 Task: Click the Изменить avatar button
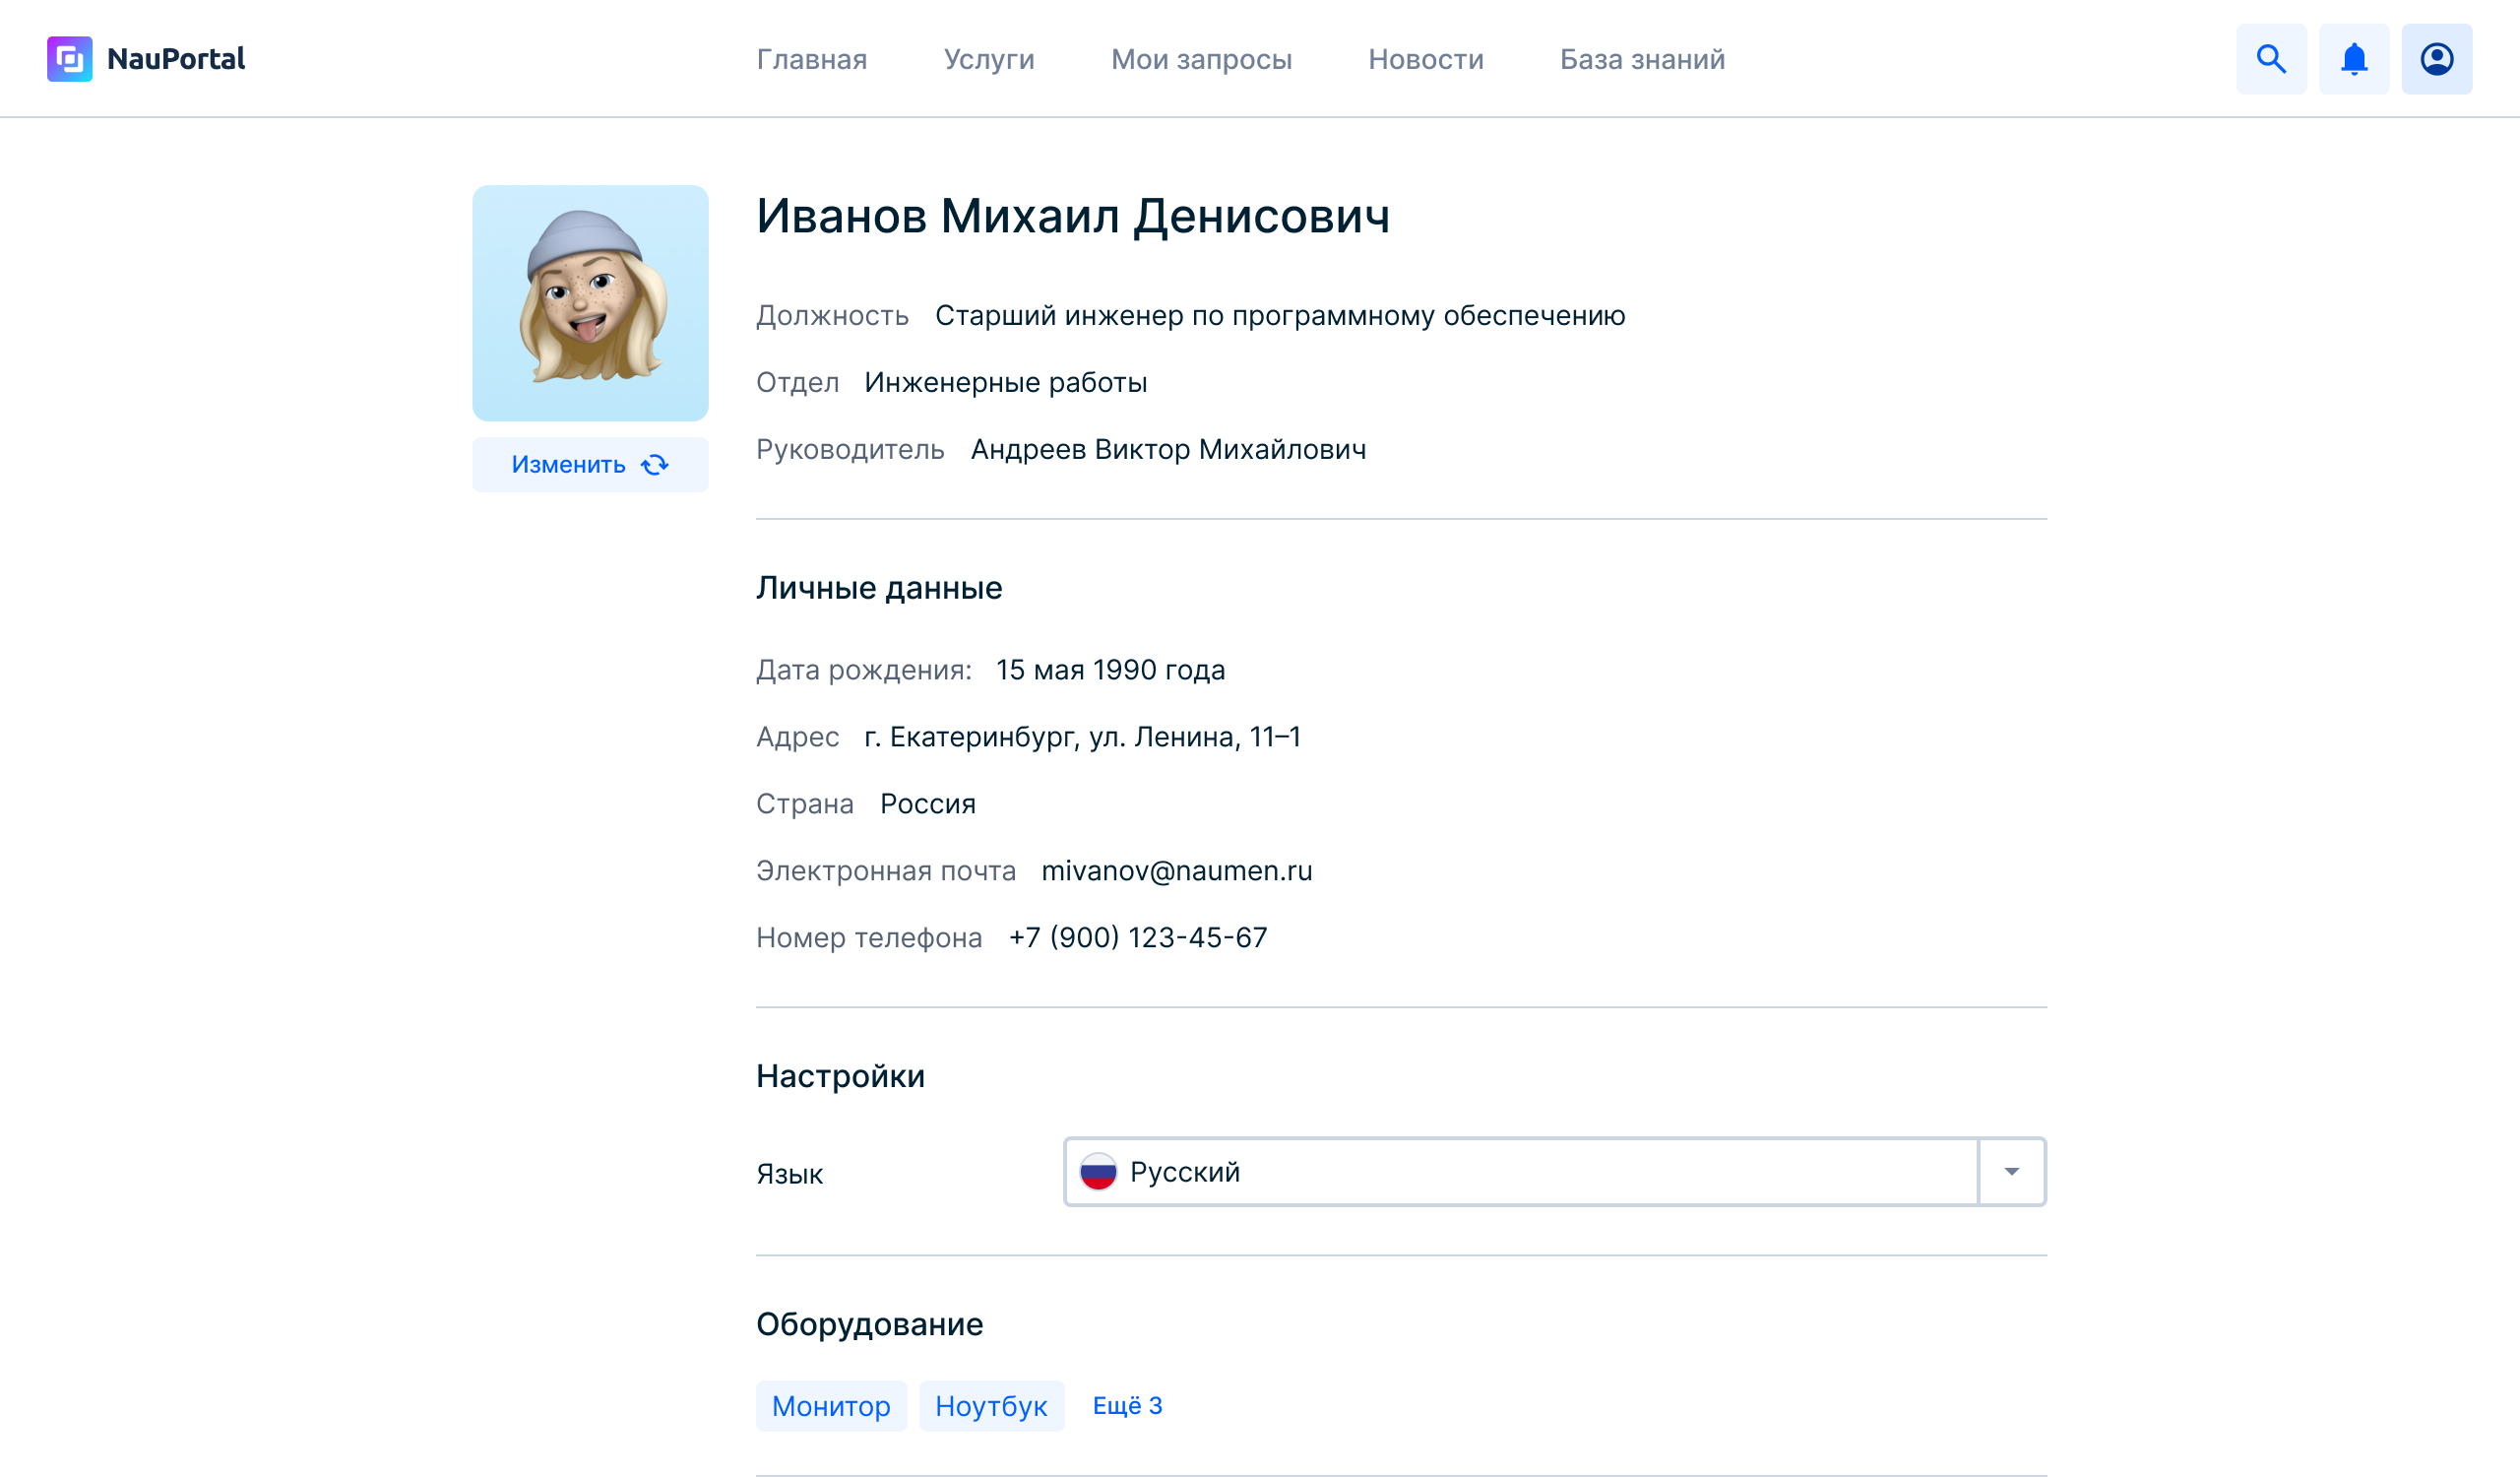pyautogui.click(x=590, y=465)
